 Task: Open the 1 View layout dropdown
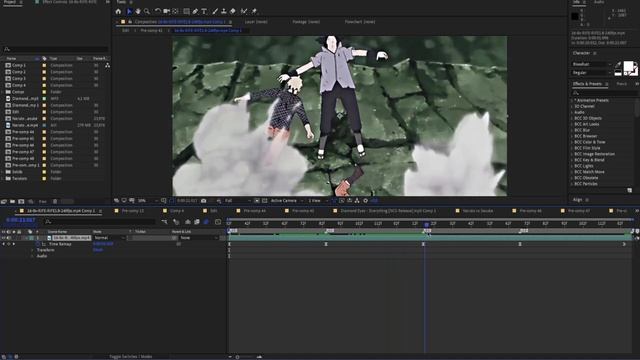point(318,200)
